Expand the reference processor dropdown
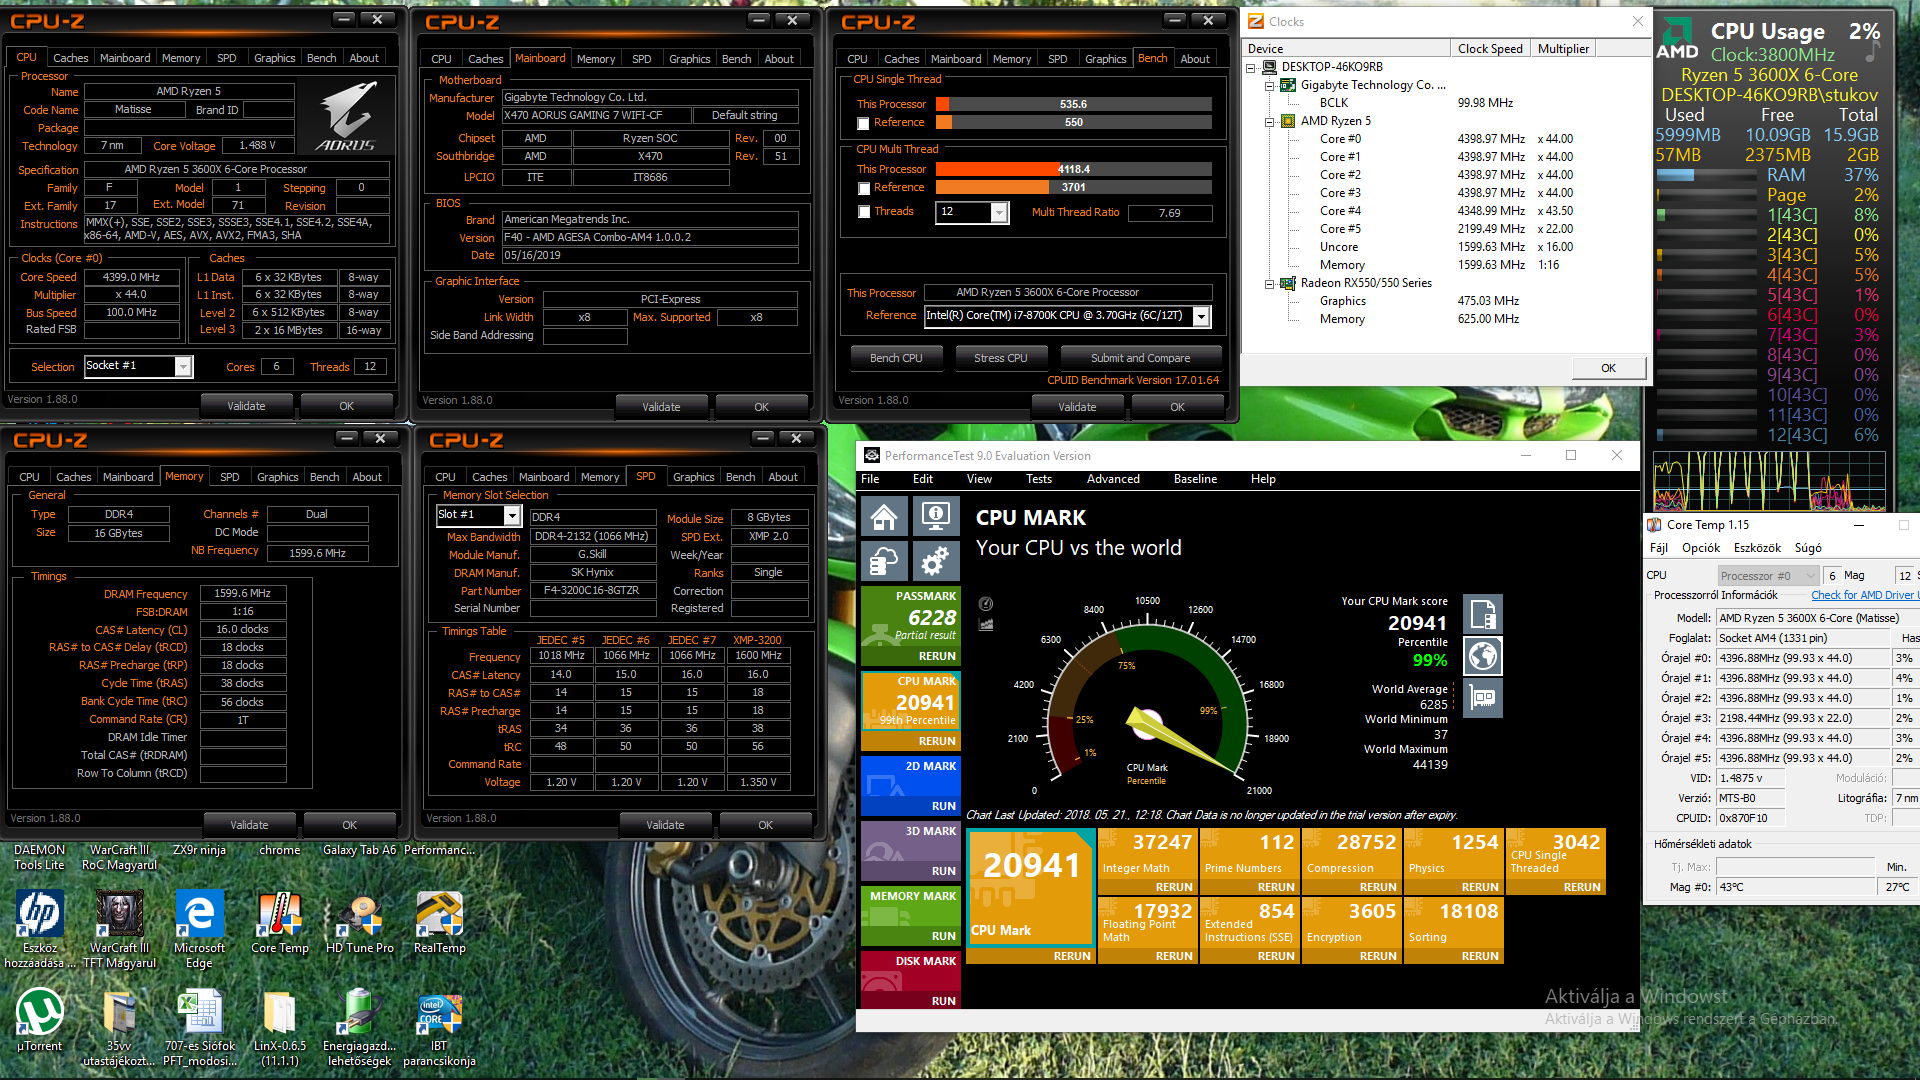Screen dimensions: 1920x1080 pos(1202,317)
